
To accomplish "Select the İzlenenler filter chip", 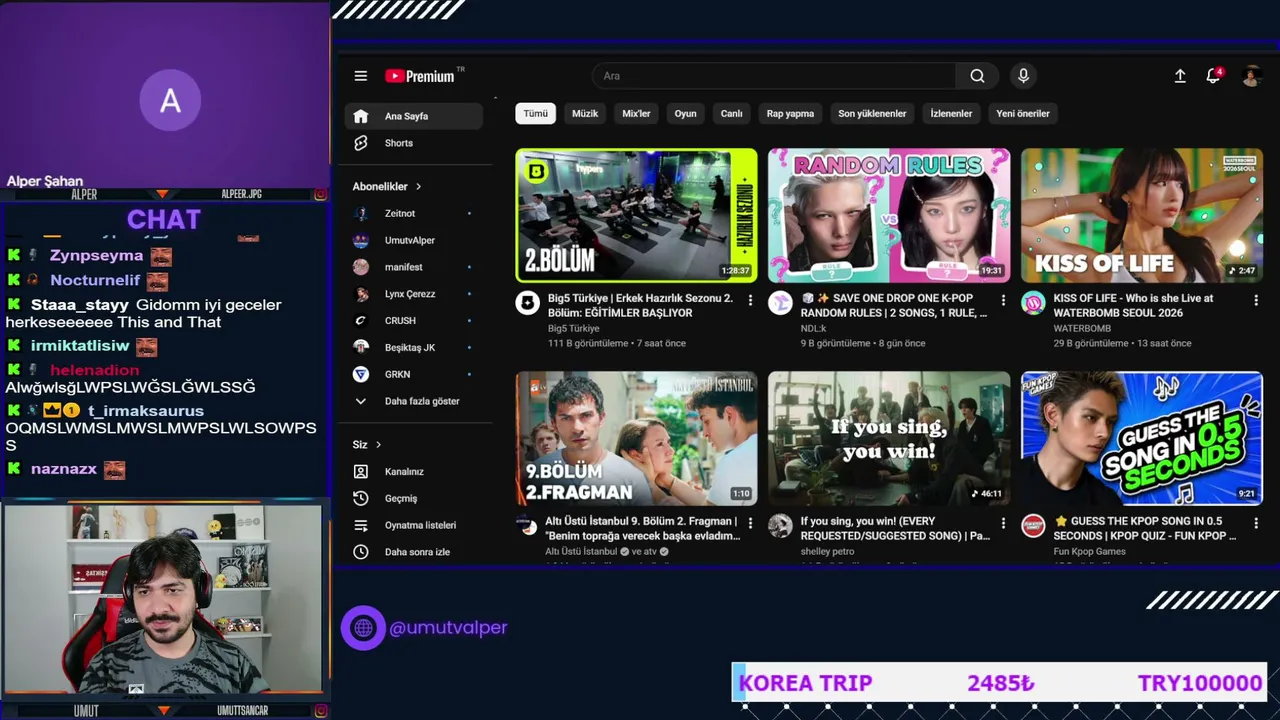I will [951, 114].
